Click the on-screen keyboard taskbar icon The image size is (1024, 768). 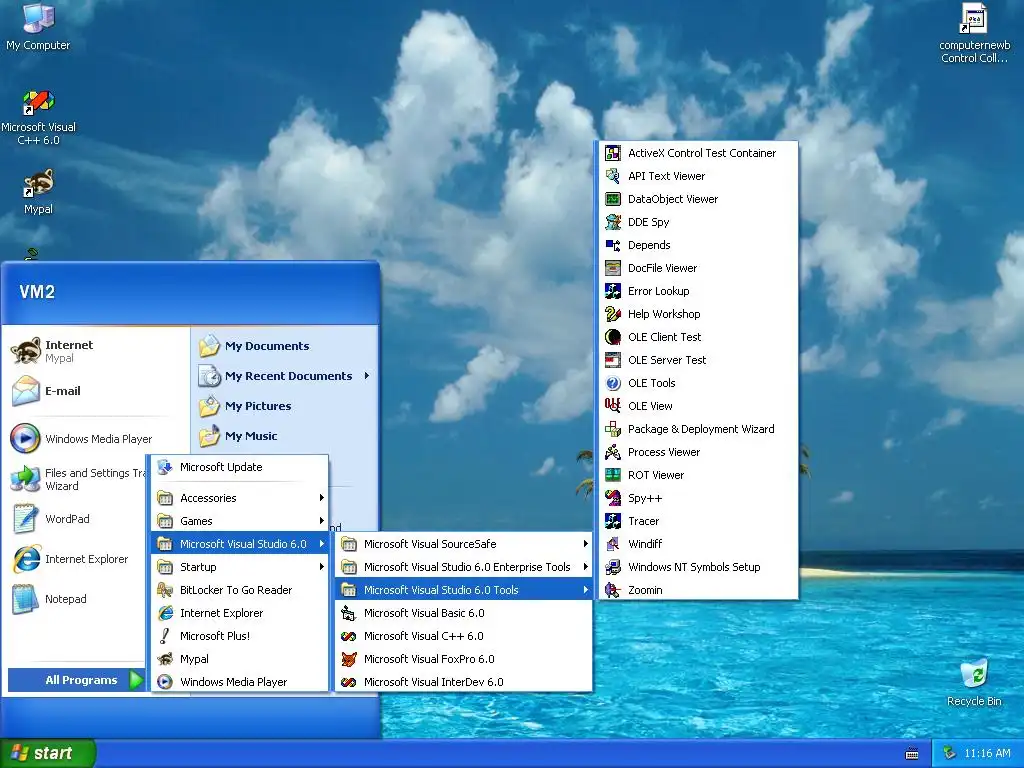[x=912, y=754]
